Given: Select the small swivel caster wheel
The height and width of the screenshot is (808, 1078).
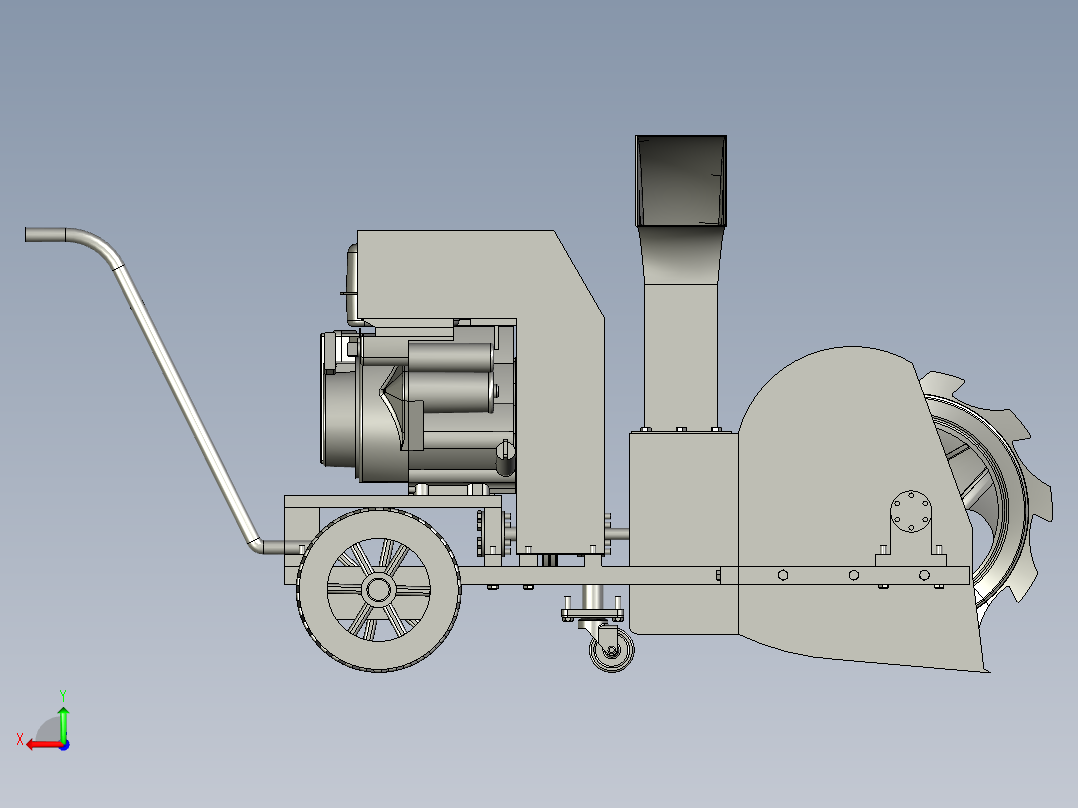Looking at the screenshot, I should pos(612,650).
